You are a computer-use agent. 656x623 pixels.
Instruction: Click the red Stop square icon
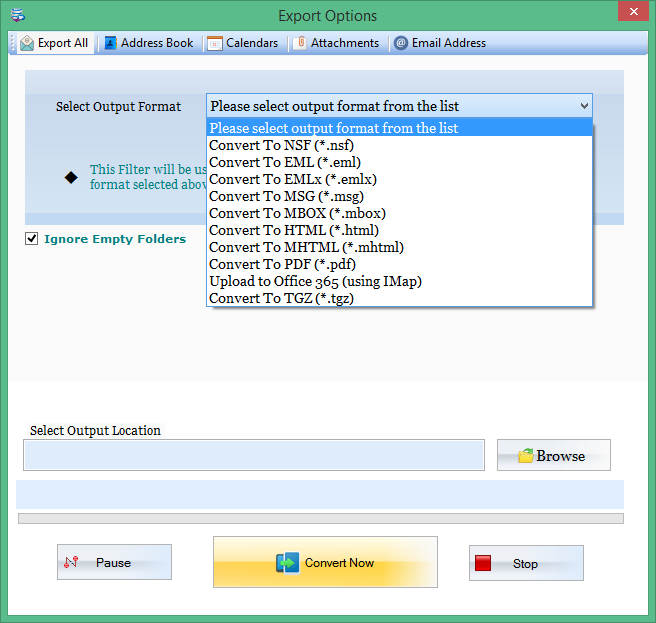(x=483, y=563)
